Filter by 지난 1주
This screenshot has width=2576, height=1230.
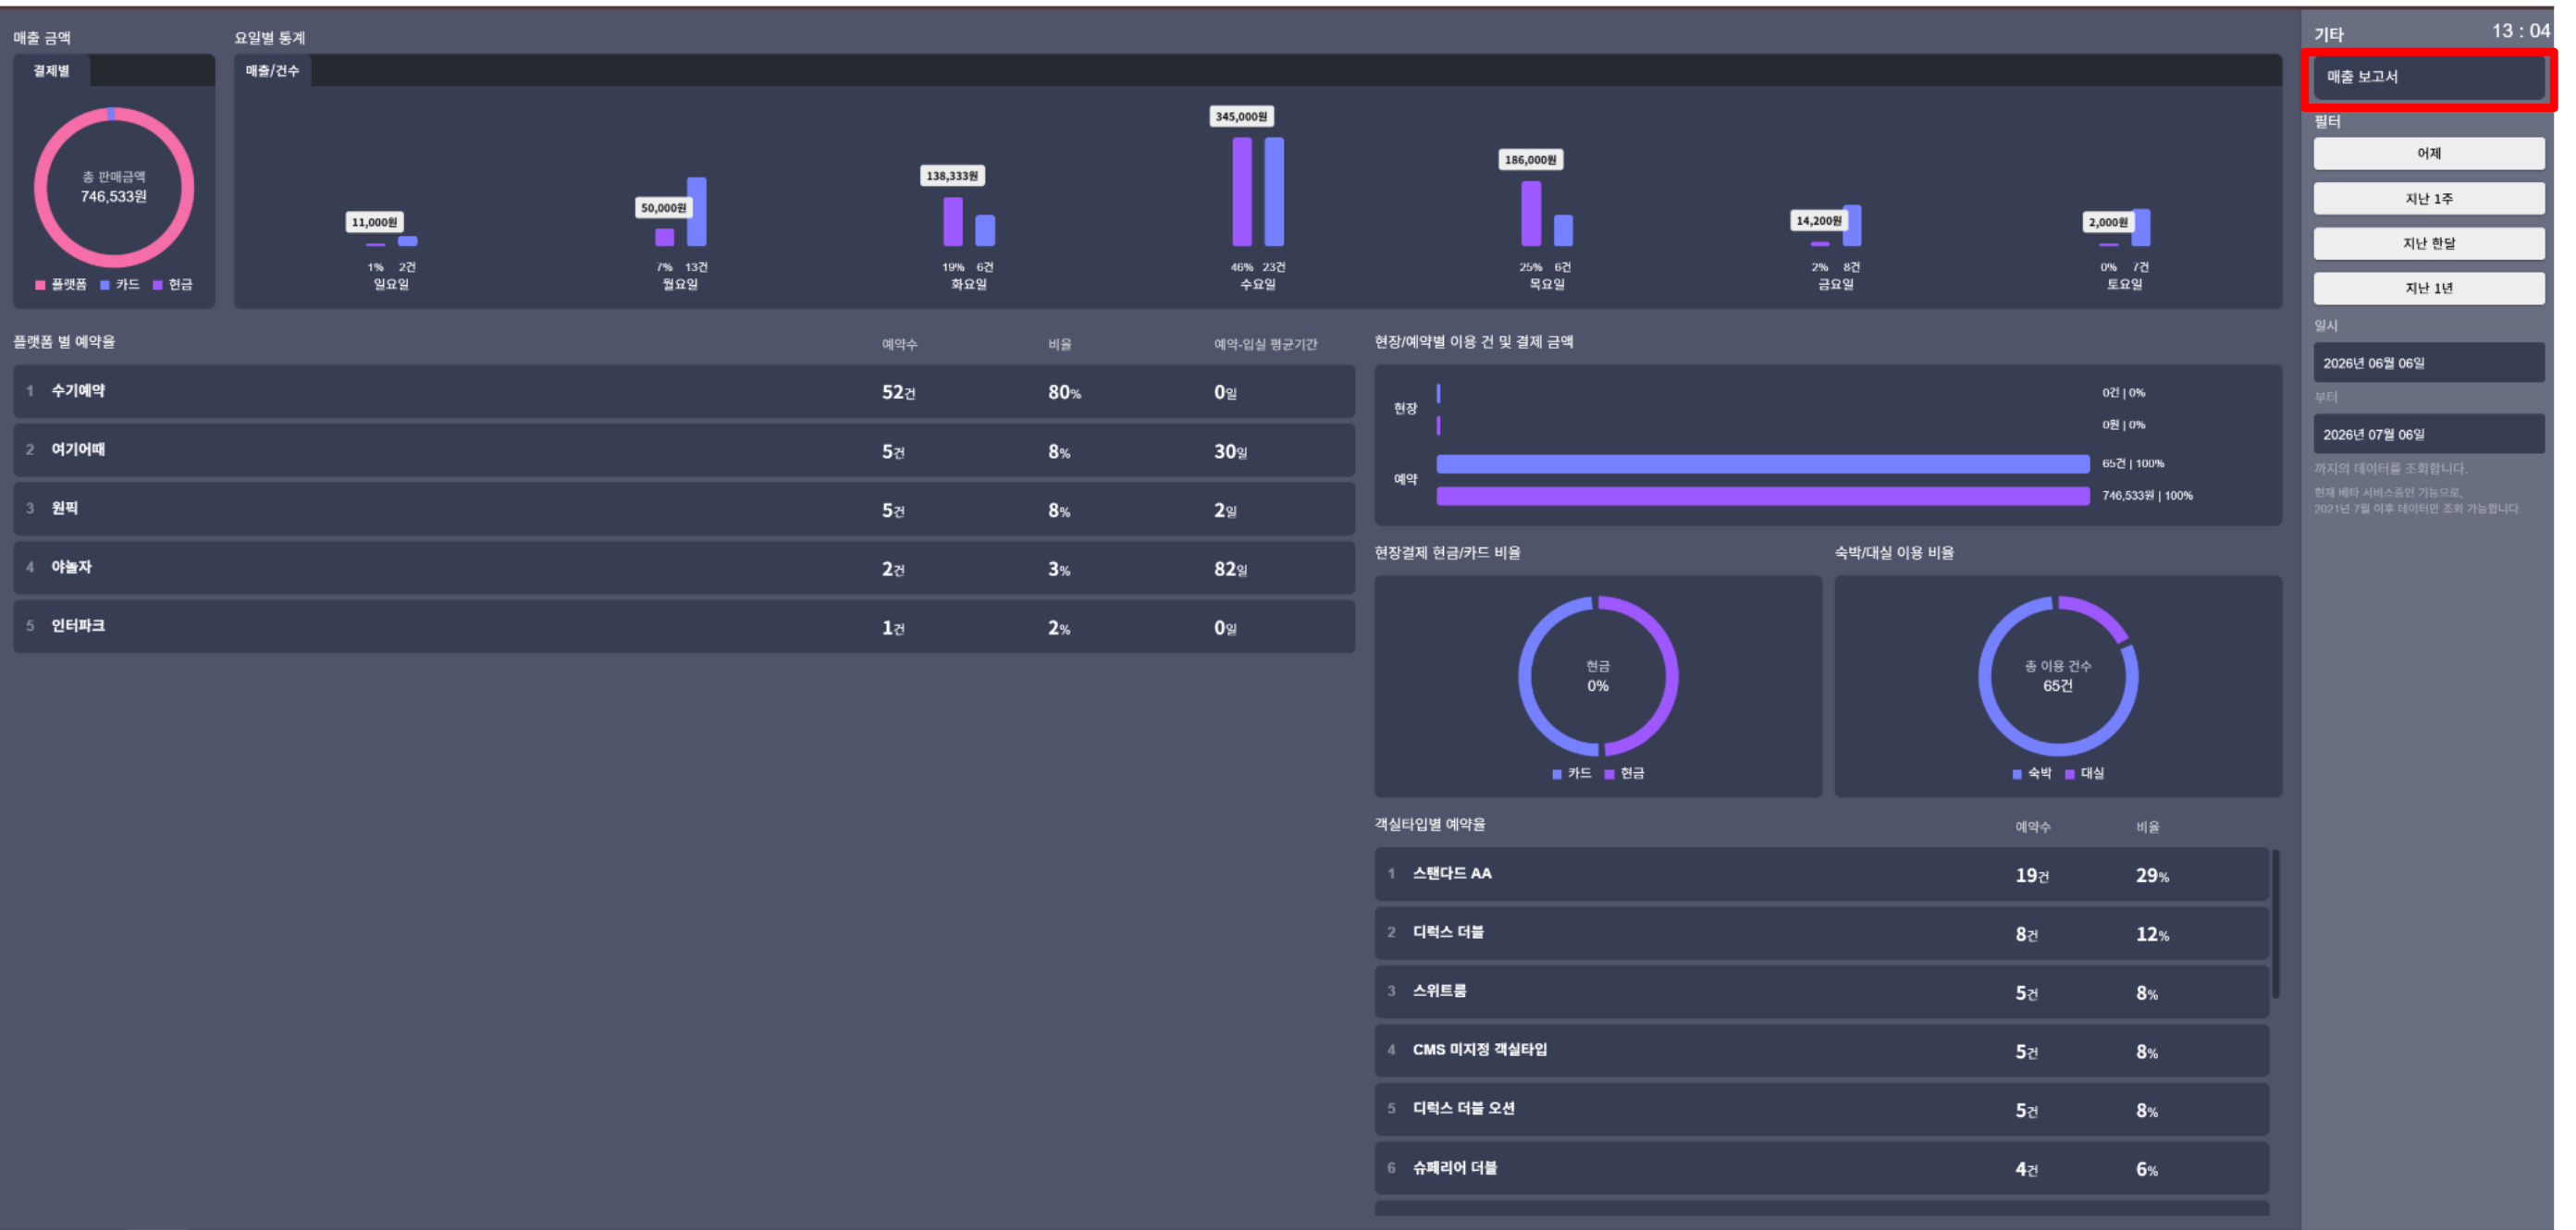2428,198
